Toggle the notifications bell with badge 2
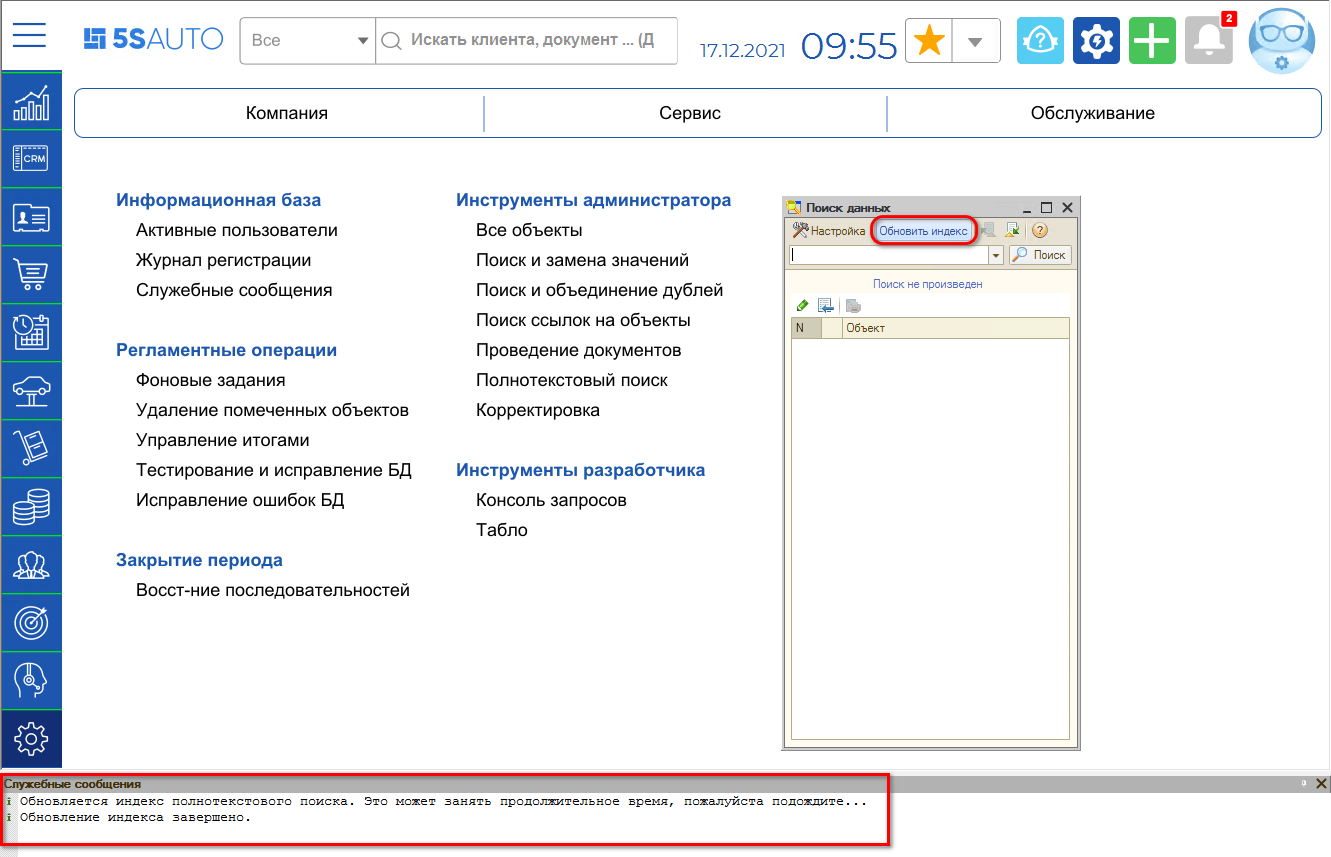Image resolution: width=1331 pixels, height=857 pixels. pyautogui.click(x=1209, y=40)
